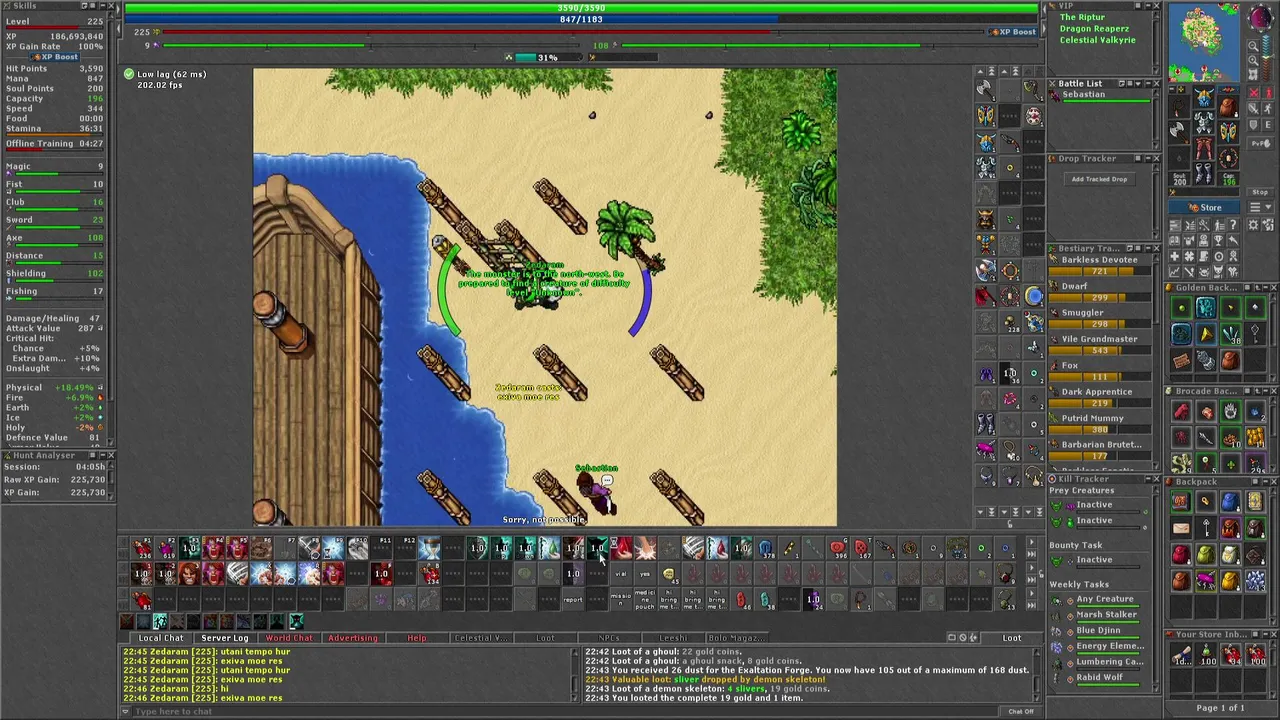Select the Rabid Wolf weekly task

click(x=1098, y=678)
